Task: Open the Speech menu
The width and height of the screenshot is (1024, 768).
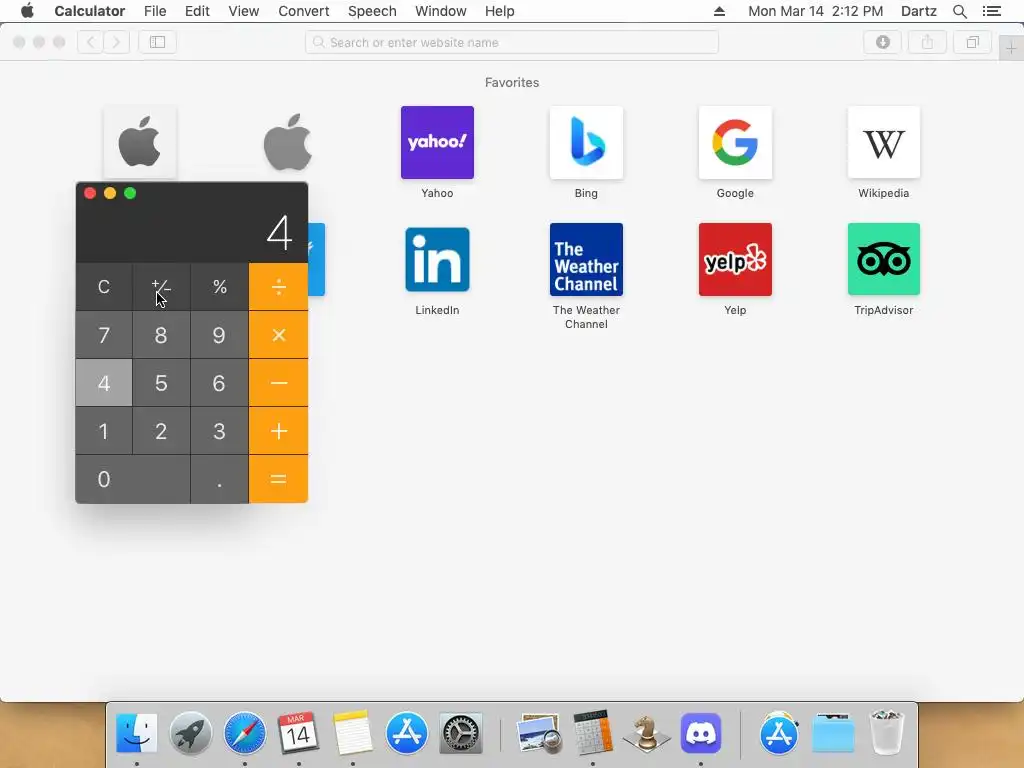Action: click(372, 11)
